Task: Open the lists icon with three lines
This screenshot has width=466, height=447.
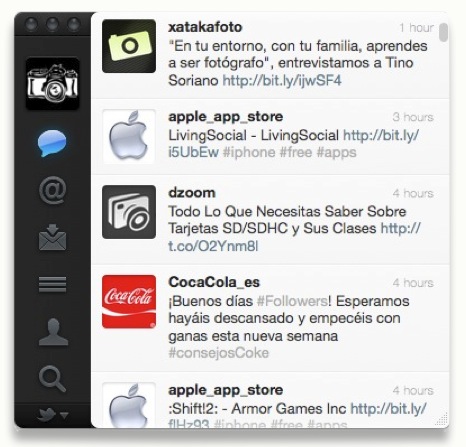Action: [52, 284]
